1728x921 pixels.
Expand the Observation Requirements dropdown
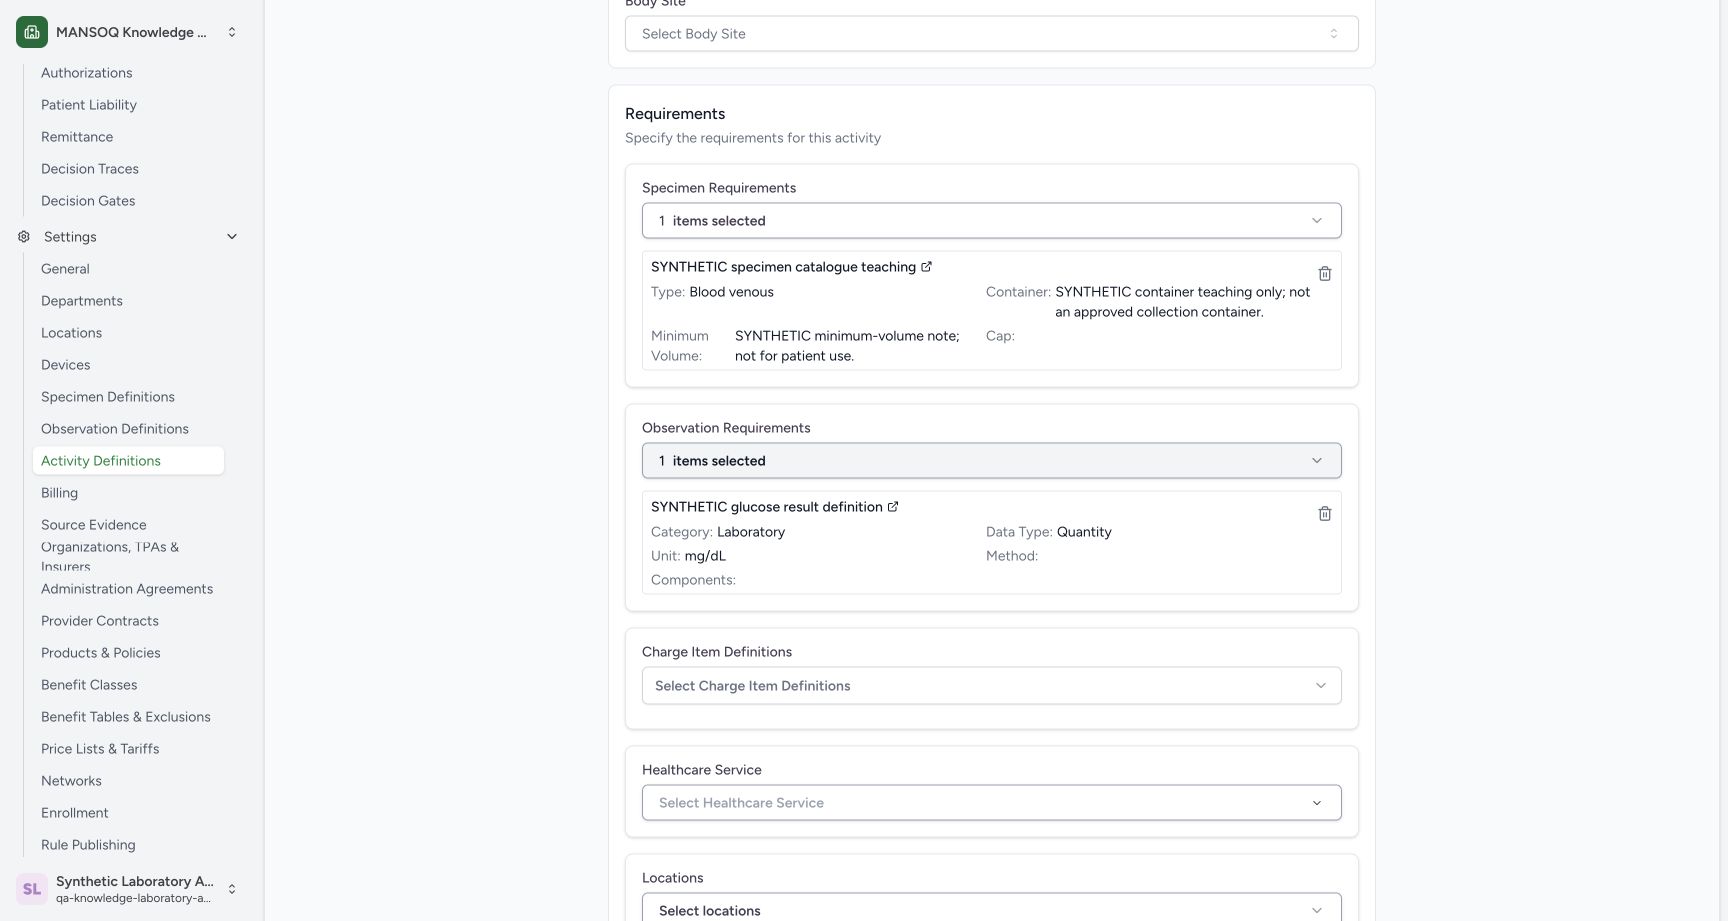point(992,461)
